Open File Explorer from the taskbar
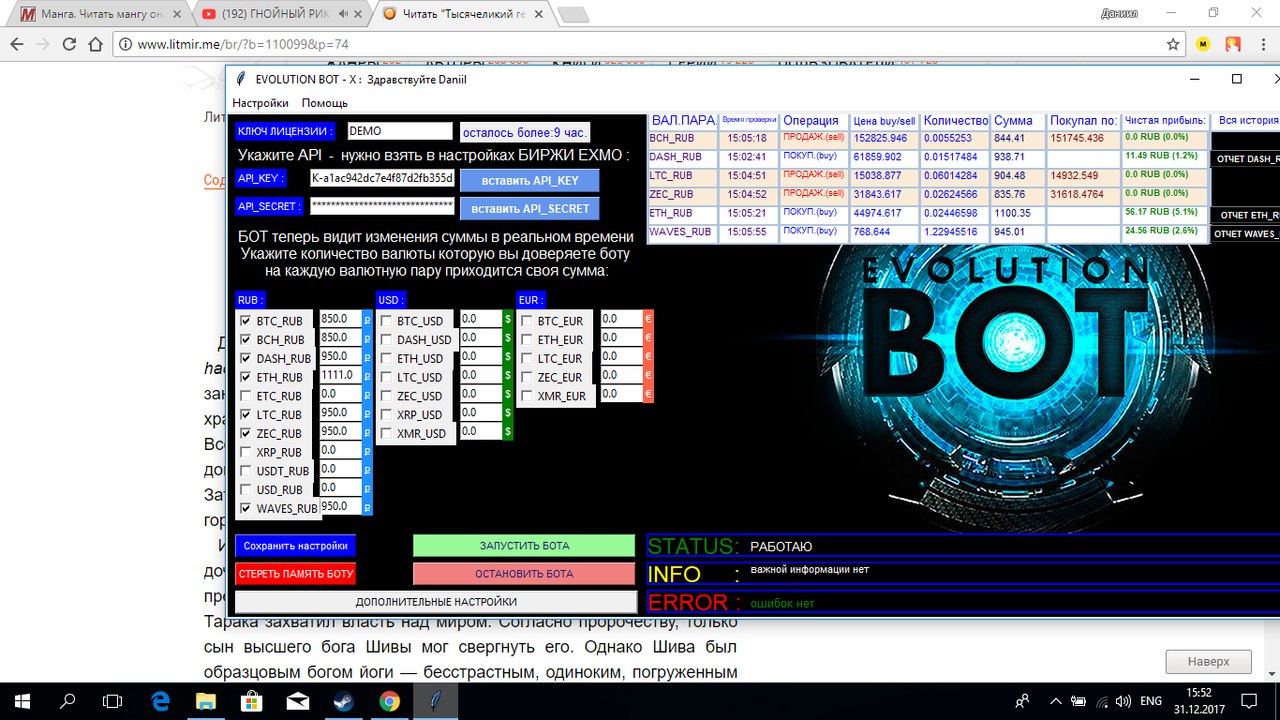Viewport: 1280px width, 720px height. pos(206,701)
